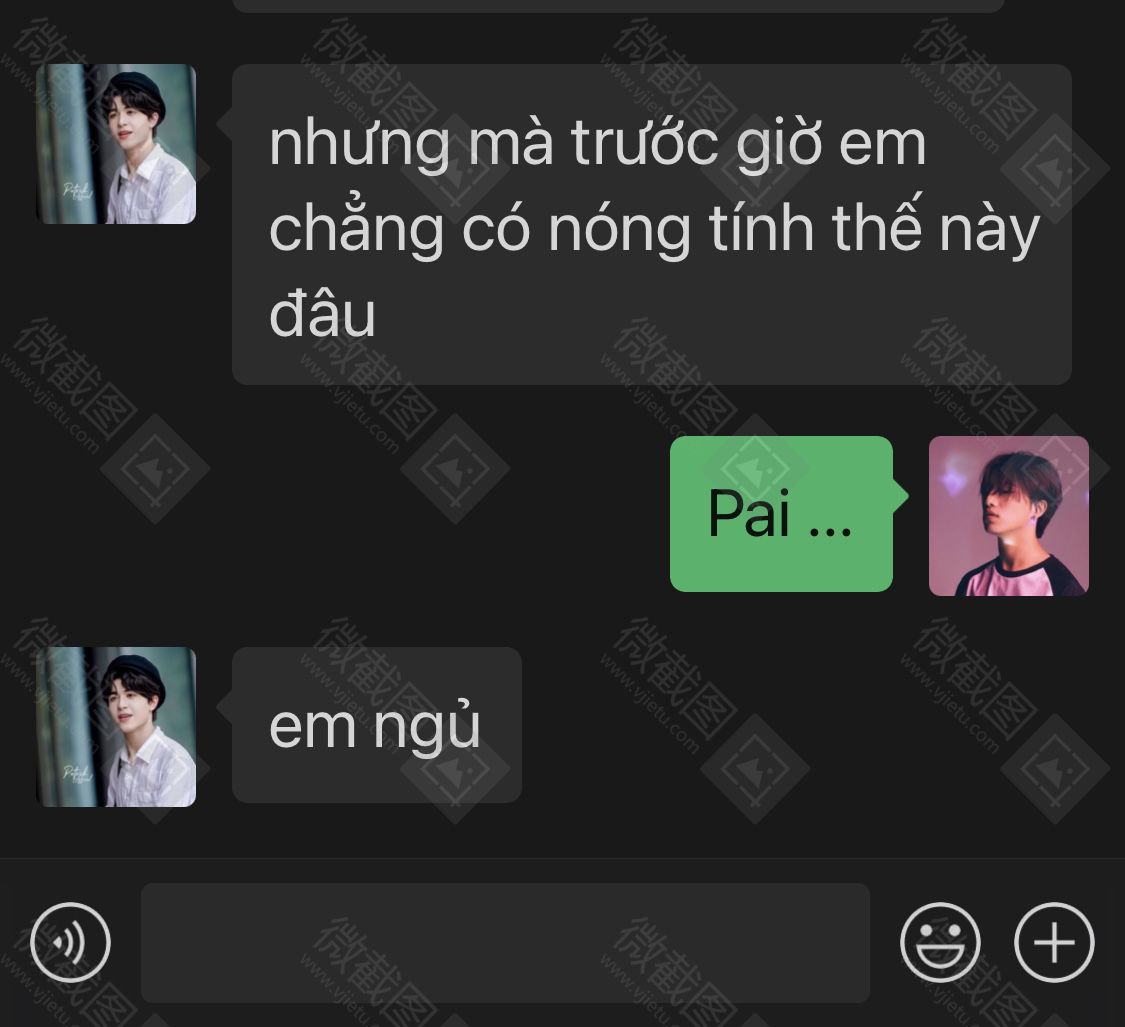Viewport: 1125px width, 1027px height.
Task: Tap the sender photo next to 'Pai ...'
Action: [x=1009, y=516]
